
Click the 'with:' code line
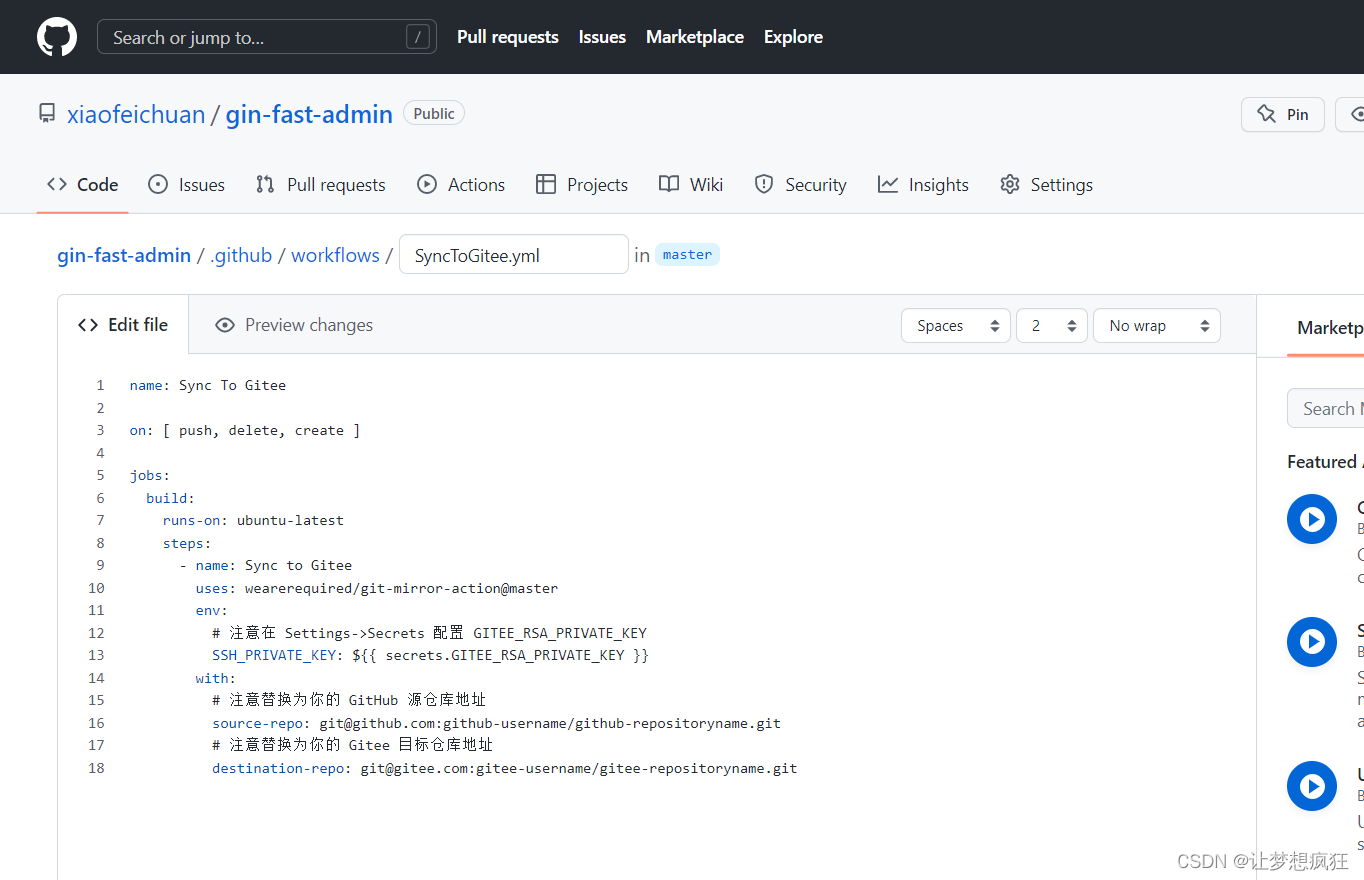(x=216, y=678)
